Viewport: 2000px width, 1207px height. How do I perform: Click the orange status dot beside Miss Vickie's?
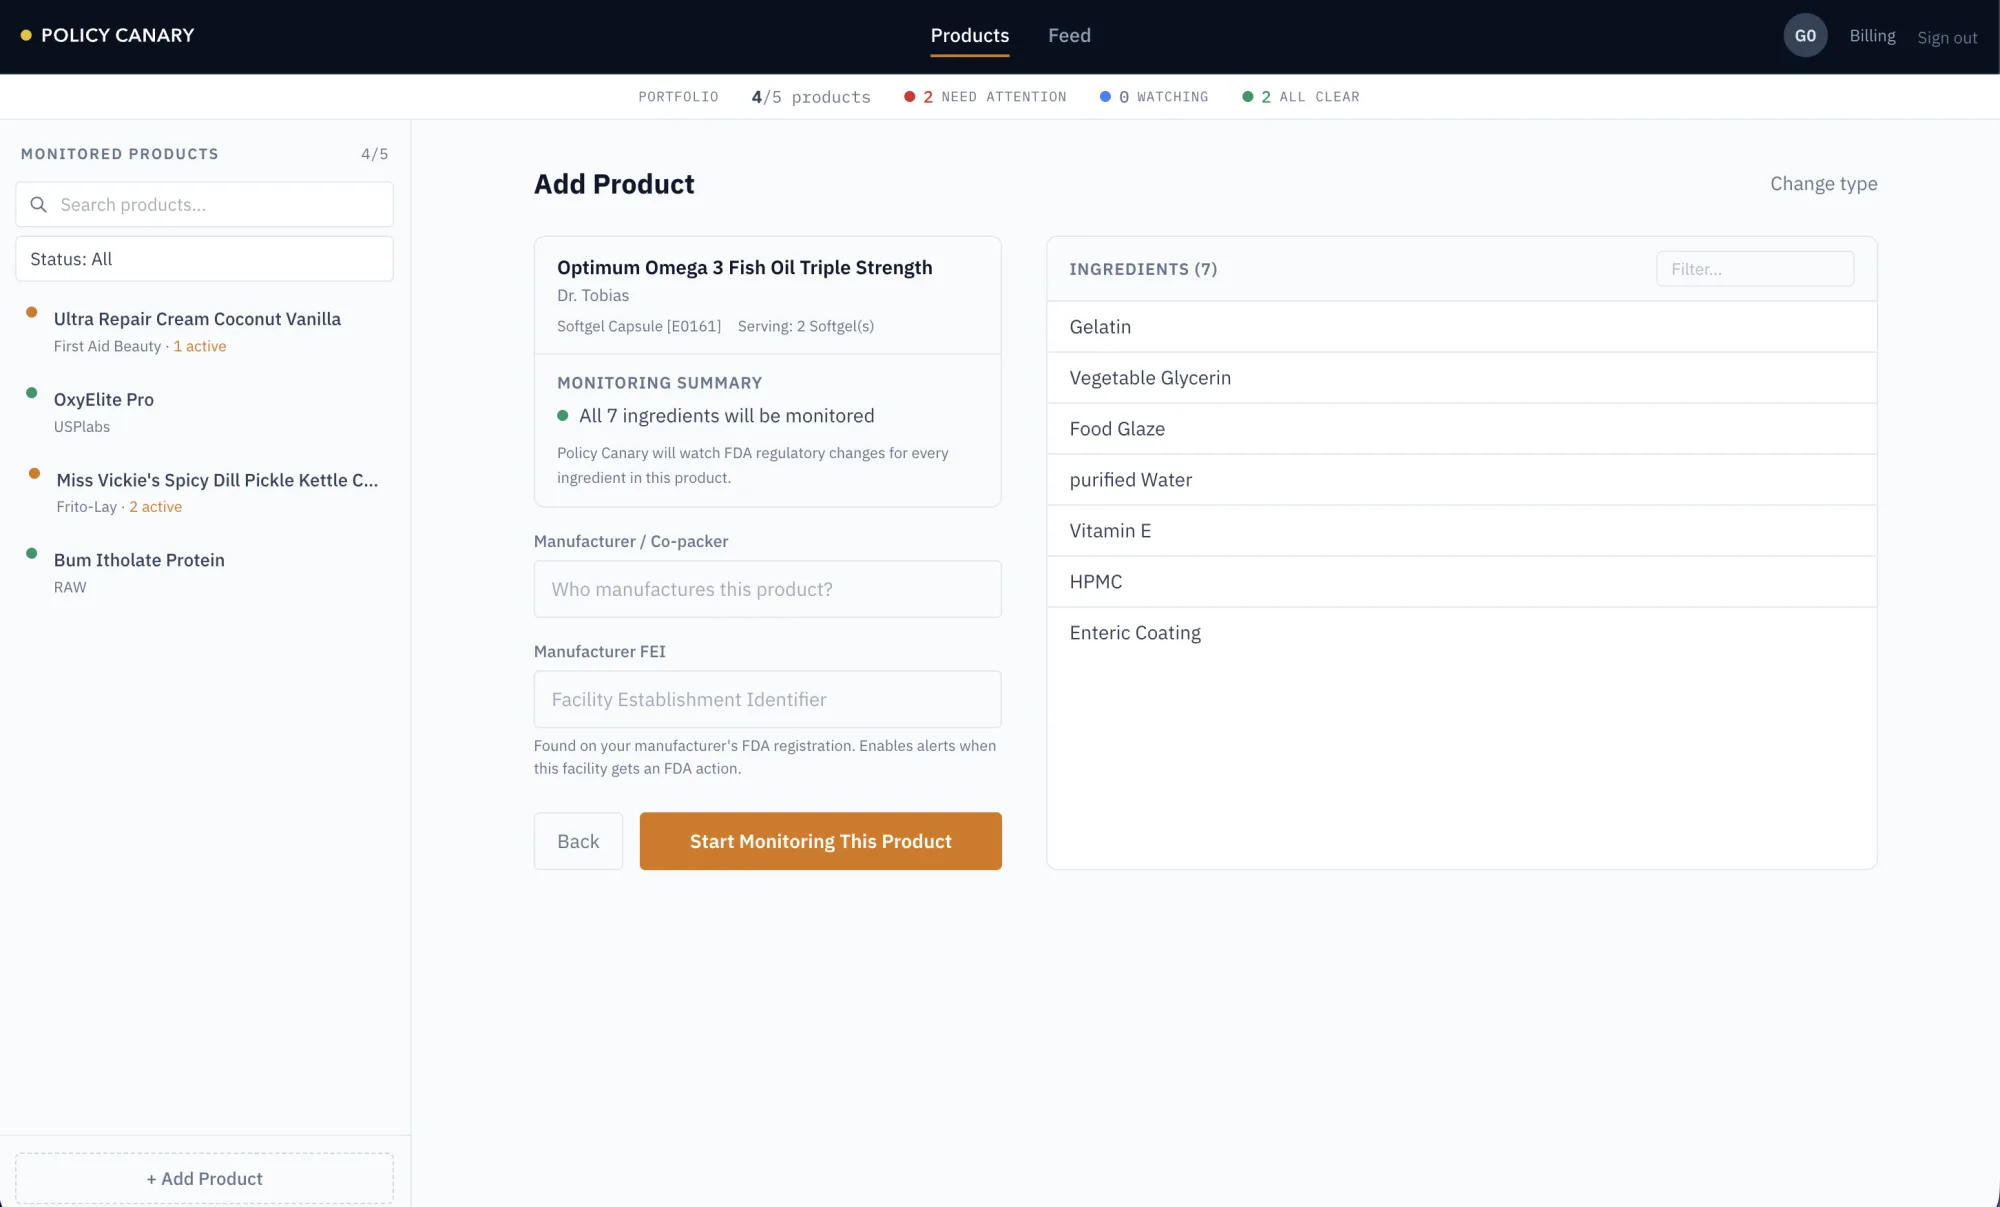pyautogui.click(x=34, y=473)
